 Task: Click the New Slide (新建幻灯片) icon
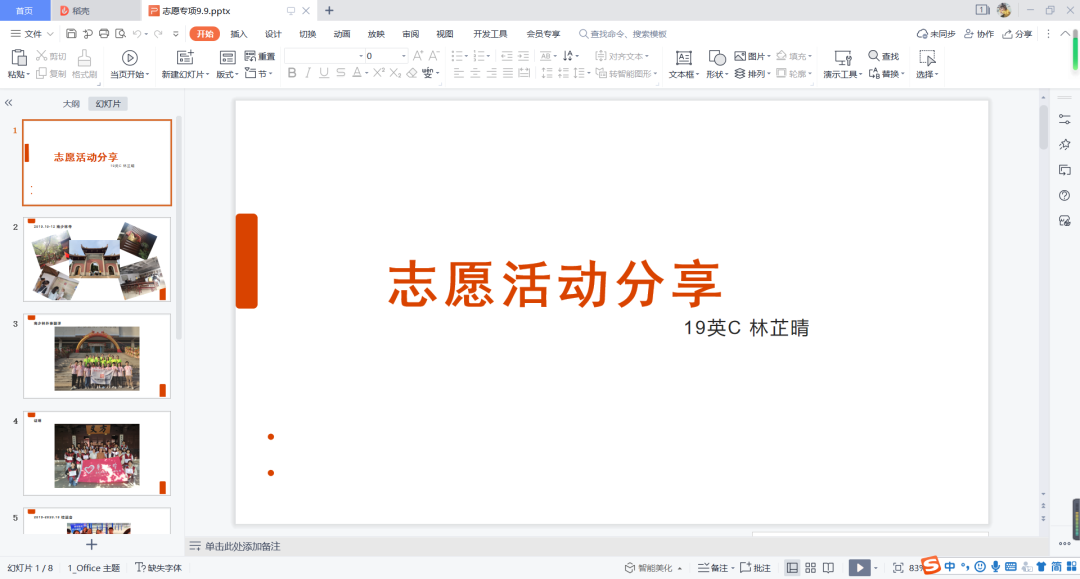[185, 58]
